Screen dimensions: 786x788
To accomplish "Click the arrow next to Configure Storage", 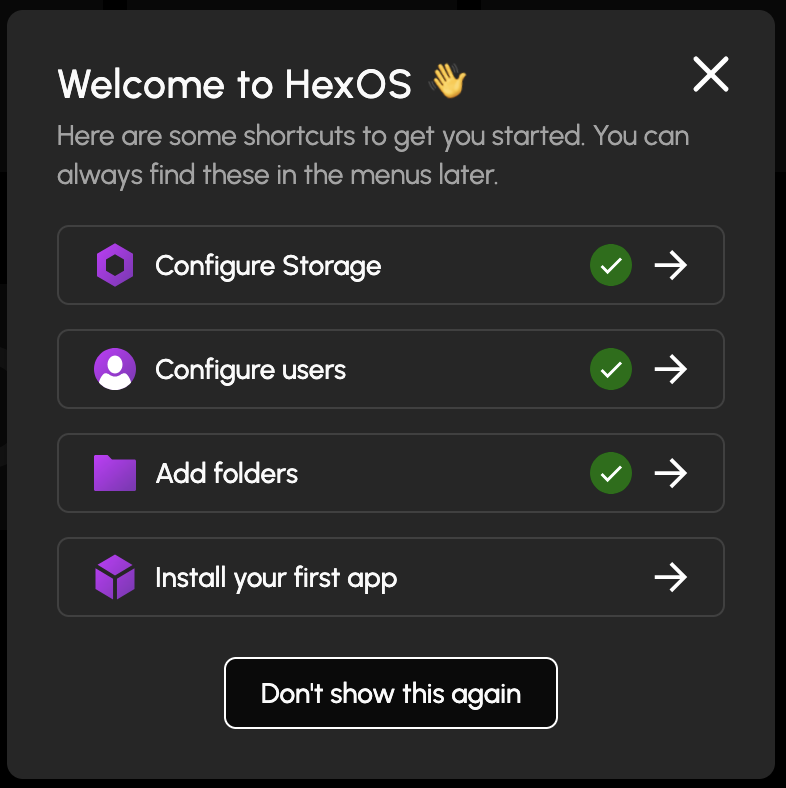I will (x=670, y=266).
